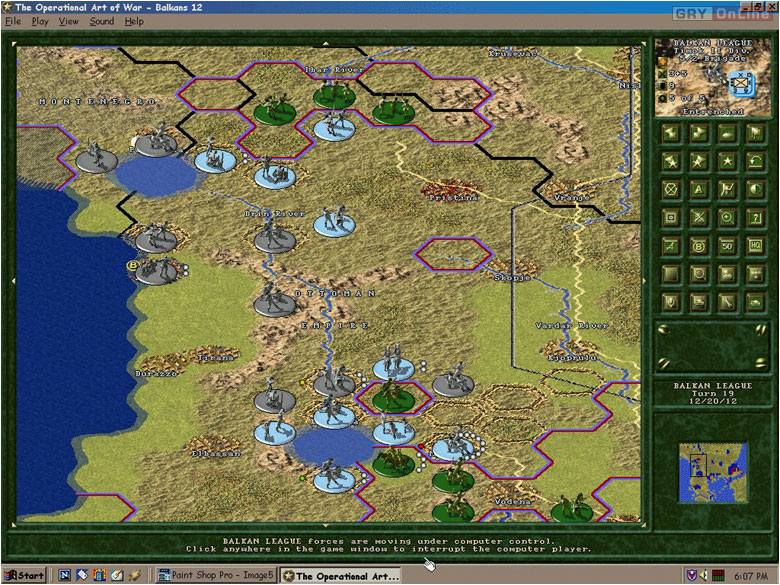Screen dimensions: 780x585
Task: Click the star with left arrow button
Action: (x=671, y=161)
